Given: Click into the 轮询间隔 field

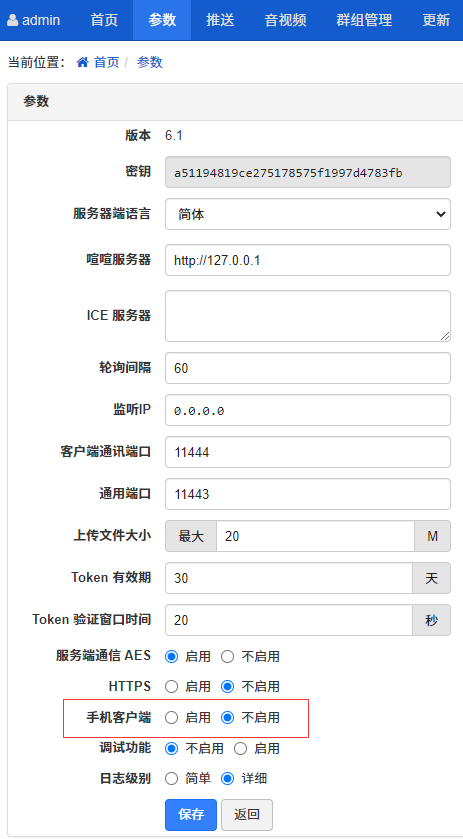Looking at the screenshot, I should pos(308,368).
